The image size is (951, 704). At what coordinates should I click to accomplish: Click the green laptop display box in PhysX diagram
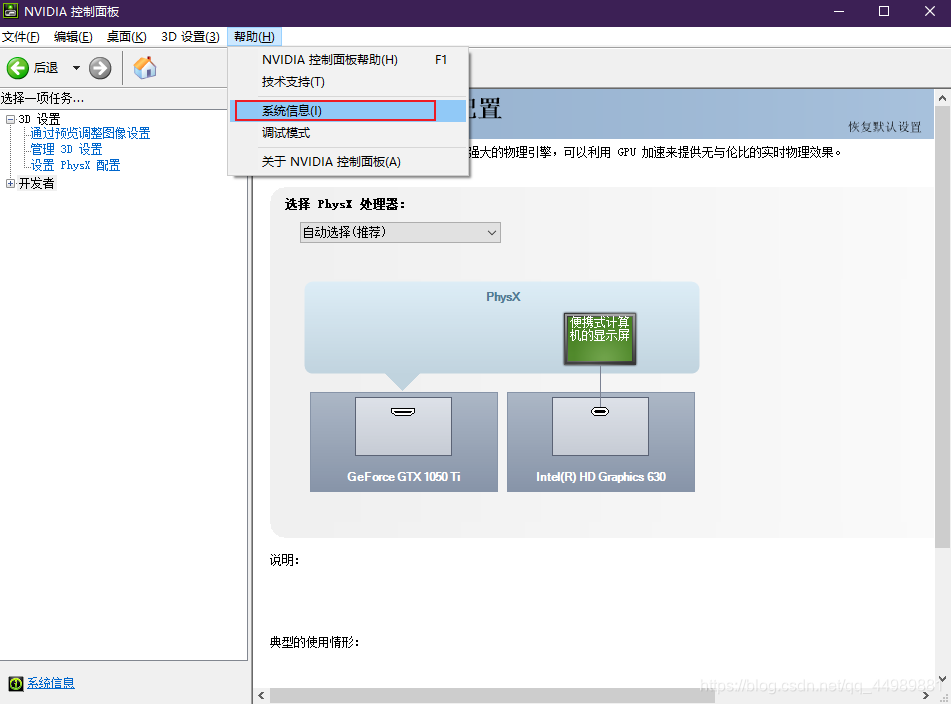click(x=600, y=338)
